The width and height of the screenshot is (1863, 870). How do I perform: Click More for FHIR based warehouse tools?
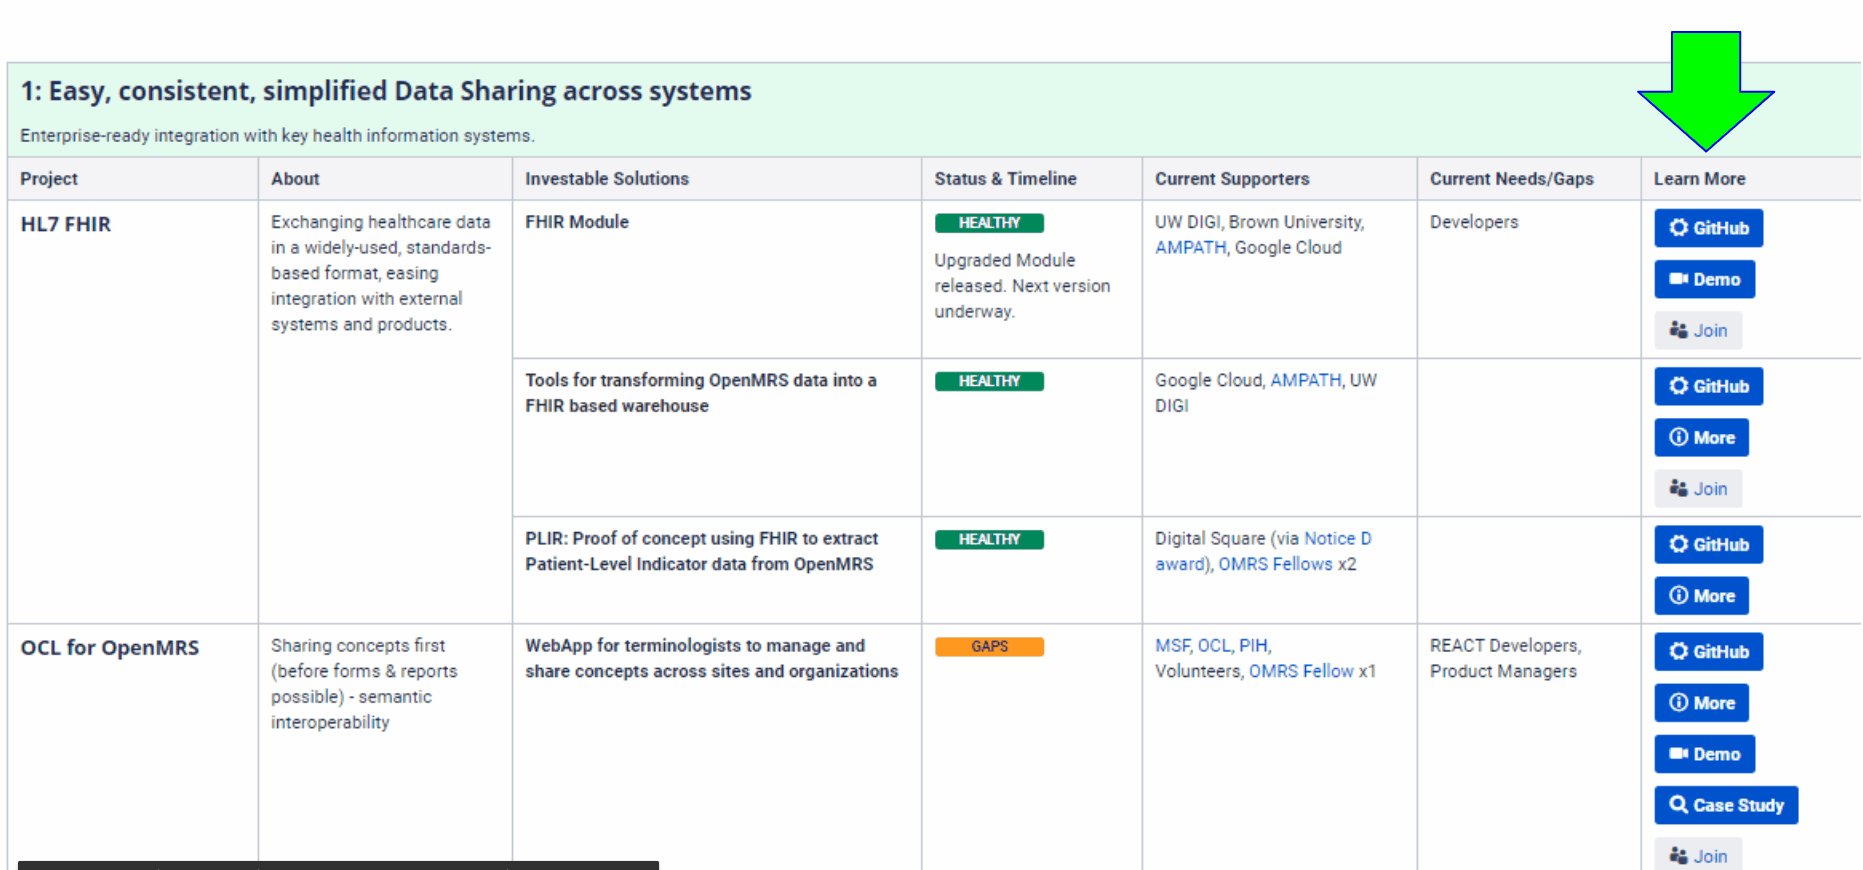click(x=1701, y=437)
